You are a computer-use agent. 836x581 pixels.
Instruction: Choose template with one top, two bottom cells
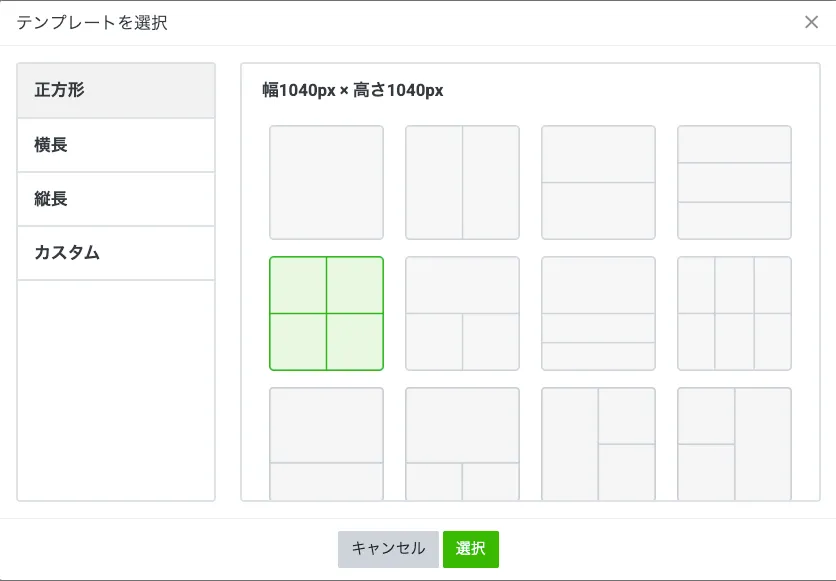tap(462, 313)
